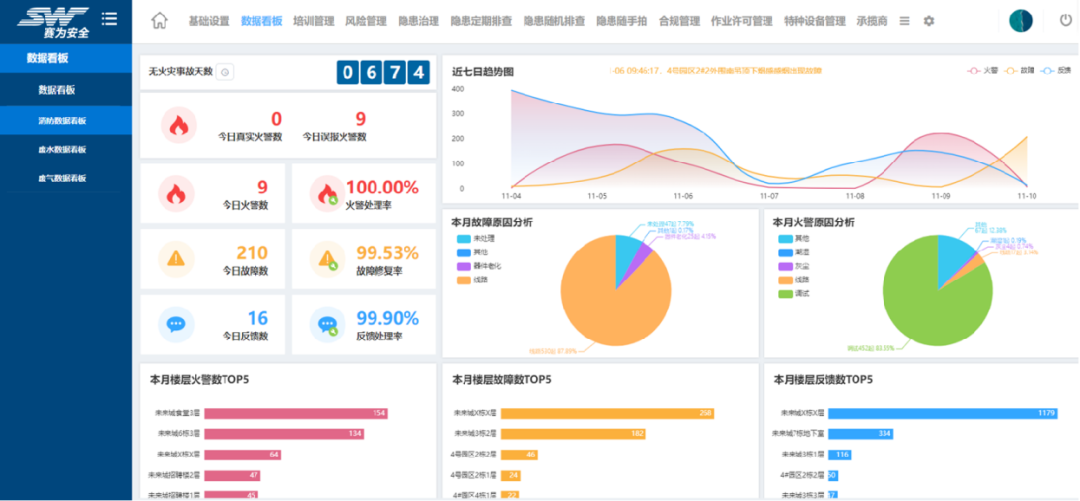1080x501 pixels.
Task: Open the settings gear in top bar
Action: [929, 21]
